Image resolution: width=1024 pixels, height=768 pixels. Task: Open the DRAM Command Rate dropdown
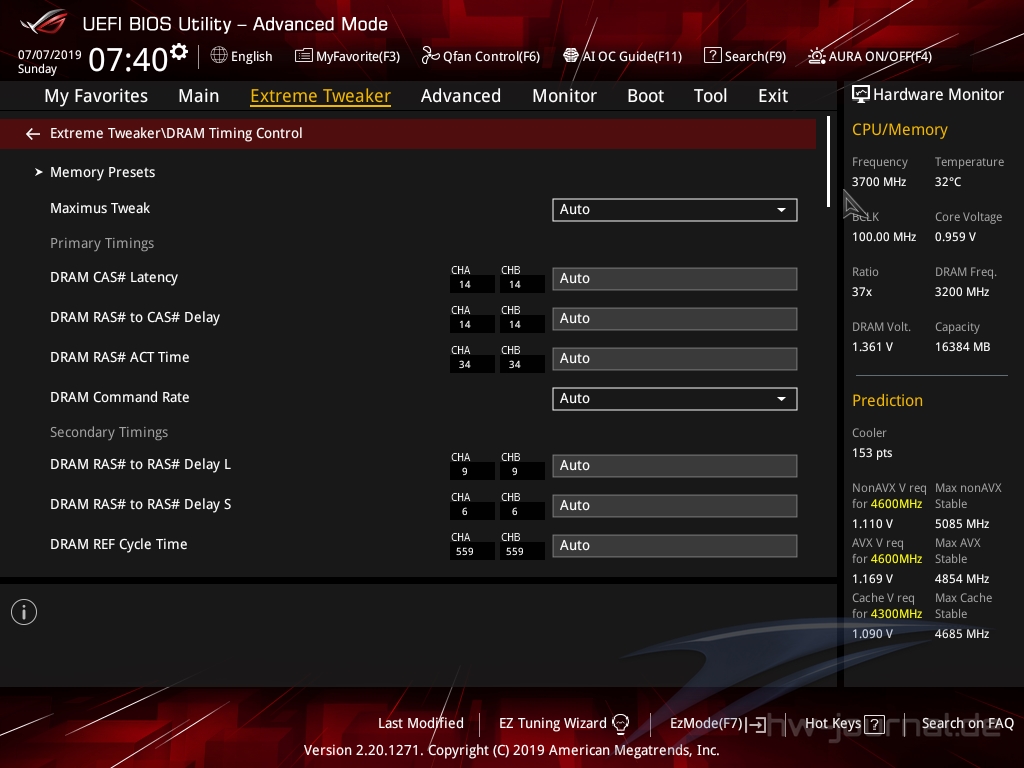click(675, 398)
